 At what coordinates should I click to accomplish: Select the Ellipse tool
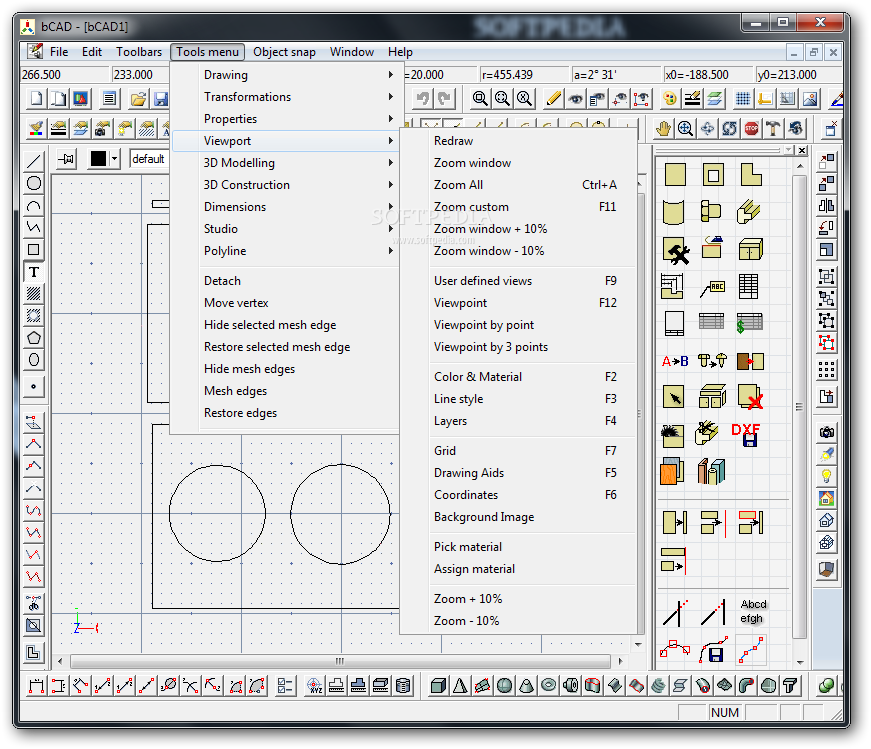[x=34, y=360]
